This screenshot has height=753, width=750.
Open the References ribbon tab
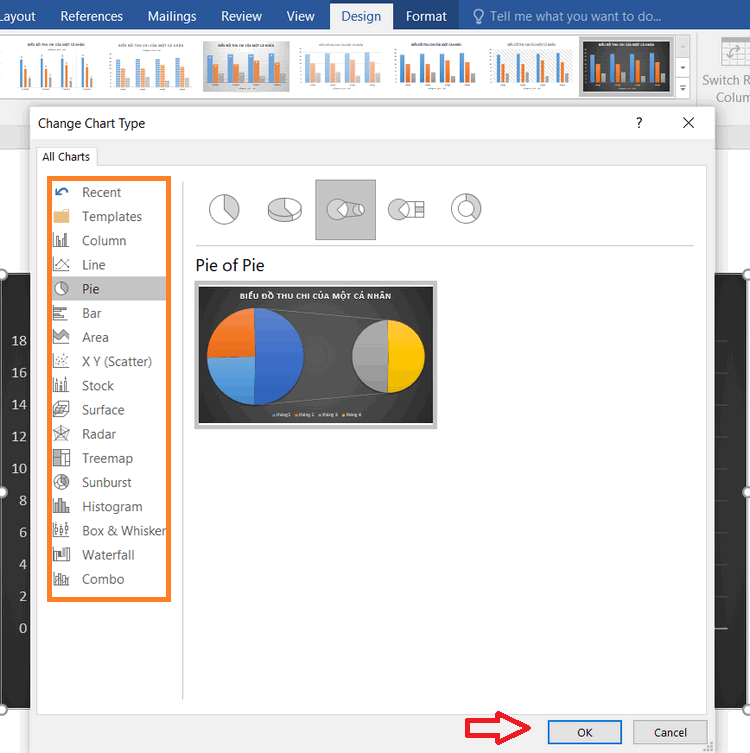pos(91,16)
